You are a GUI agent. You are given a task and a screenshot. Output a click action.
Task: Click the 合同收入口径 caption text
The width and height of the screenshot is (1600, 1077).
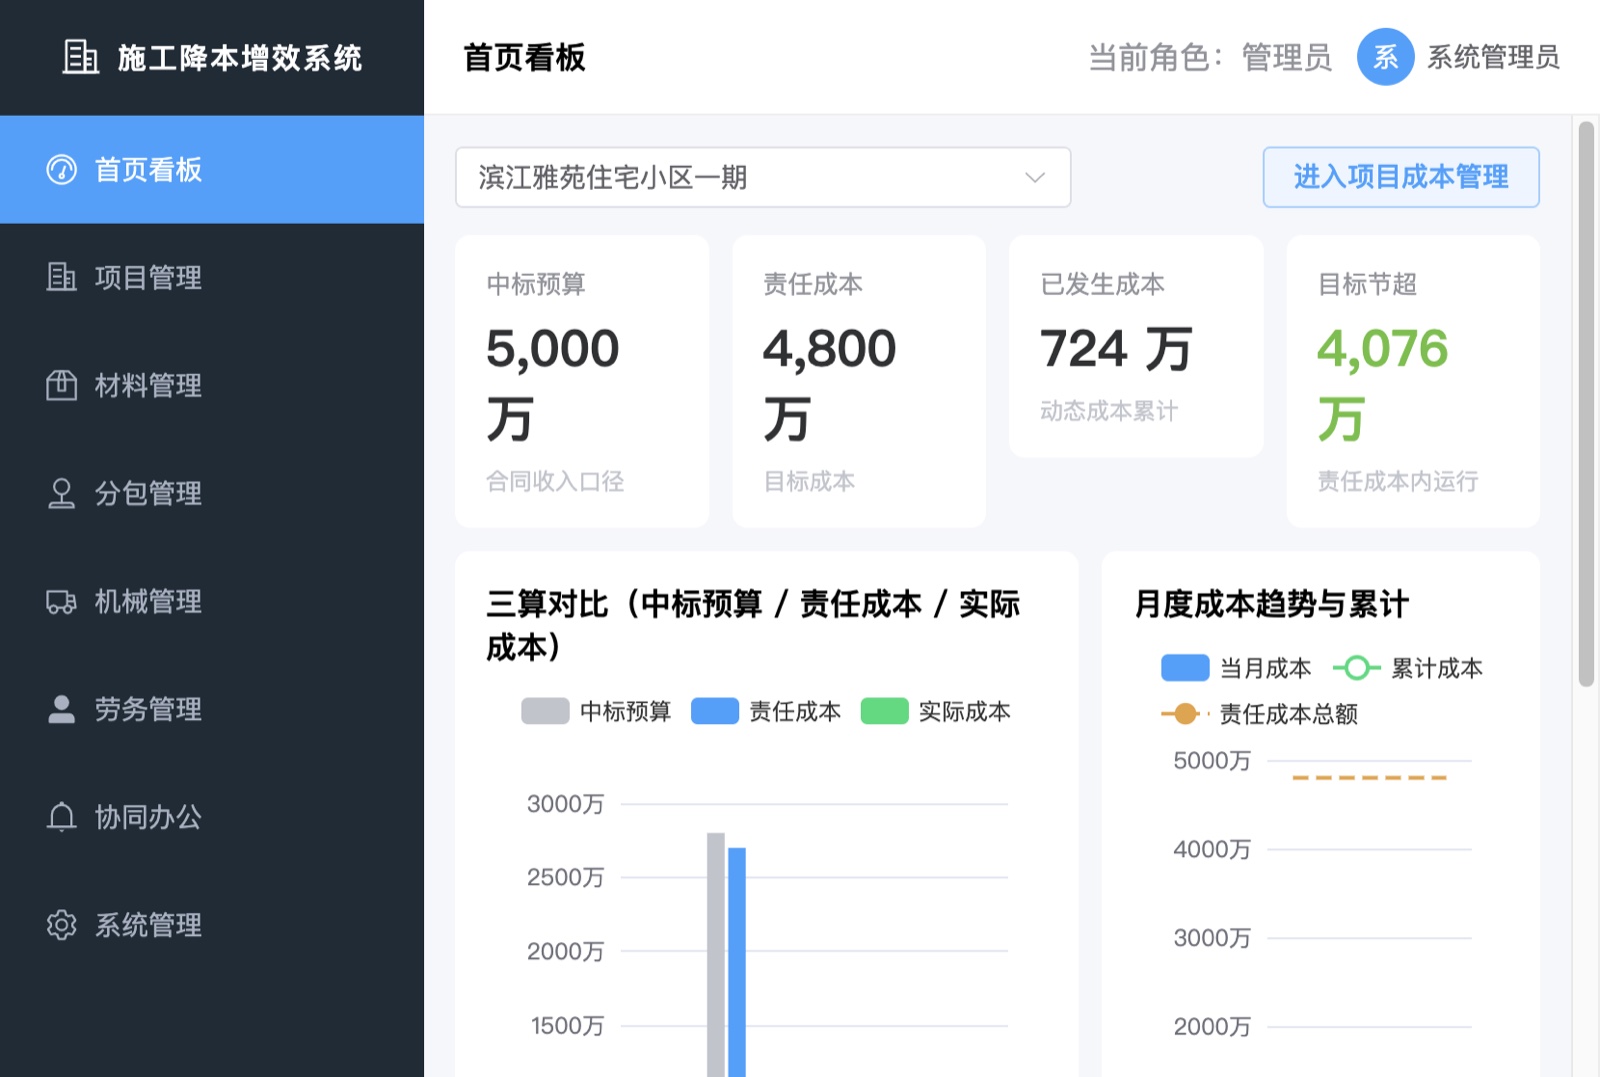555,481
